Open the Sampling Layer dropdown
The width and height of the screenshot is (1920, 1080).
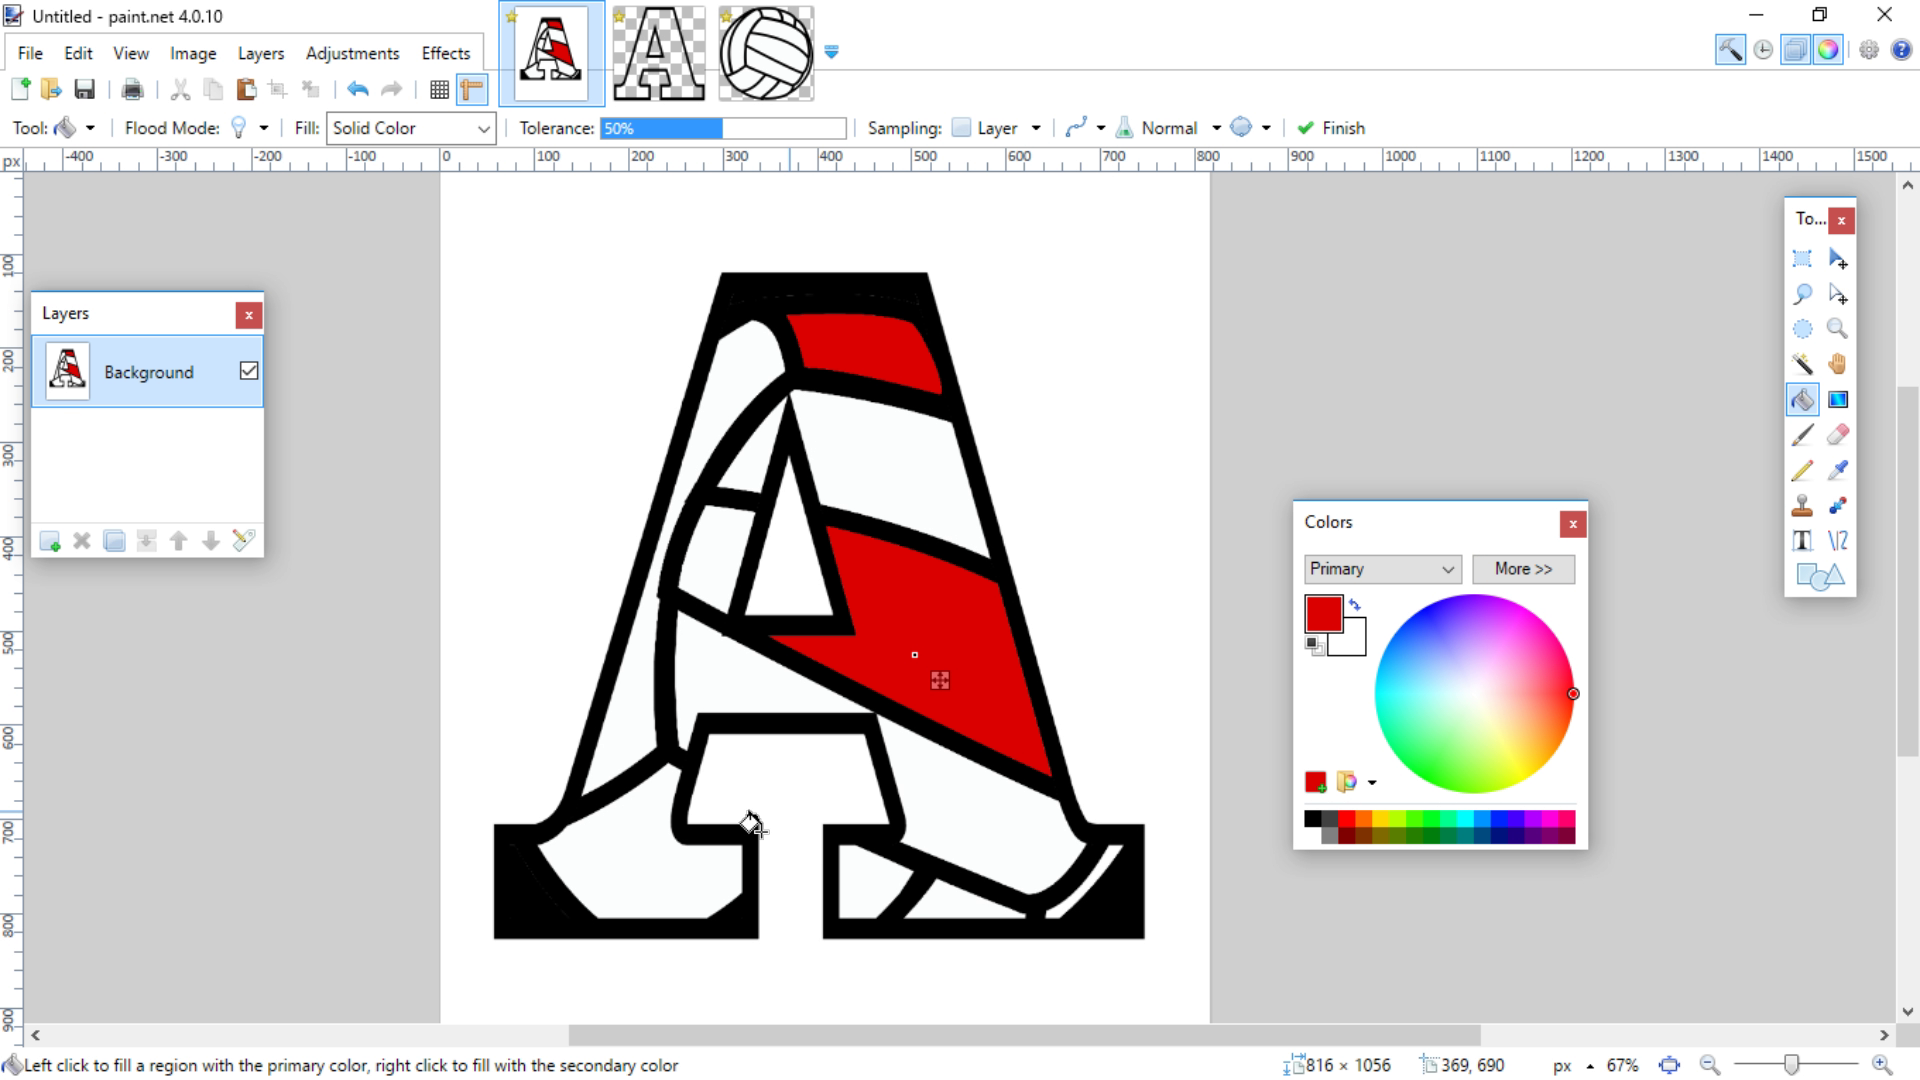(x=996, y=128)
